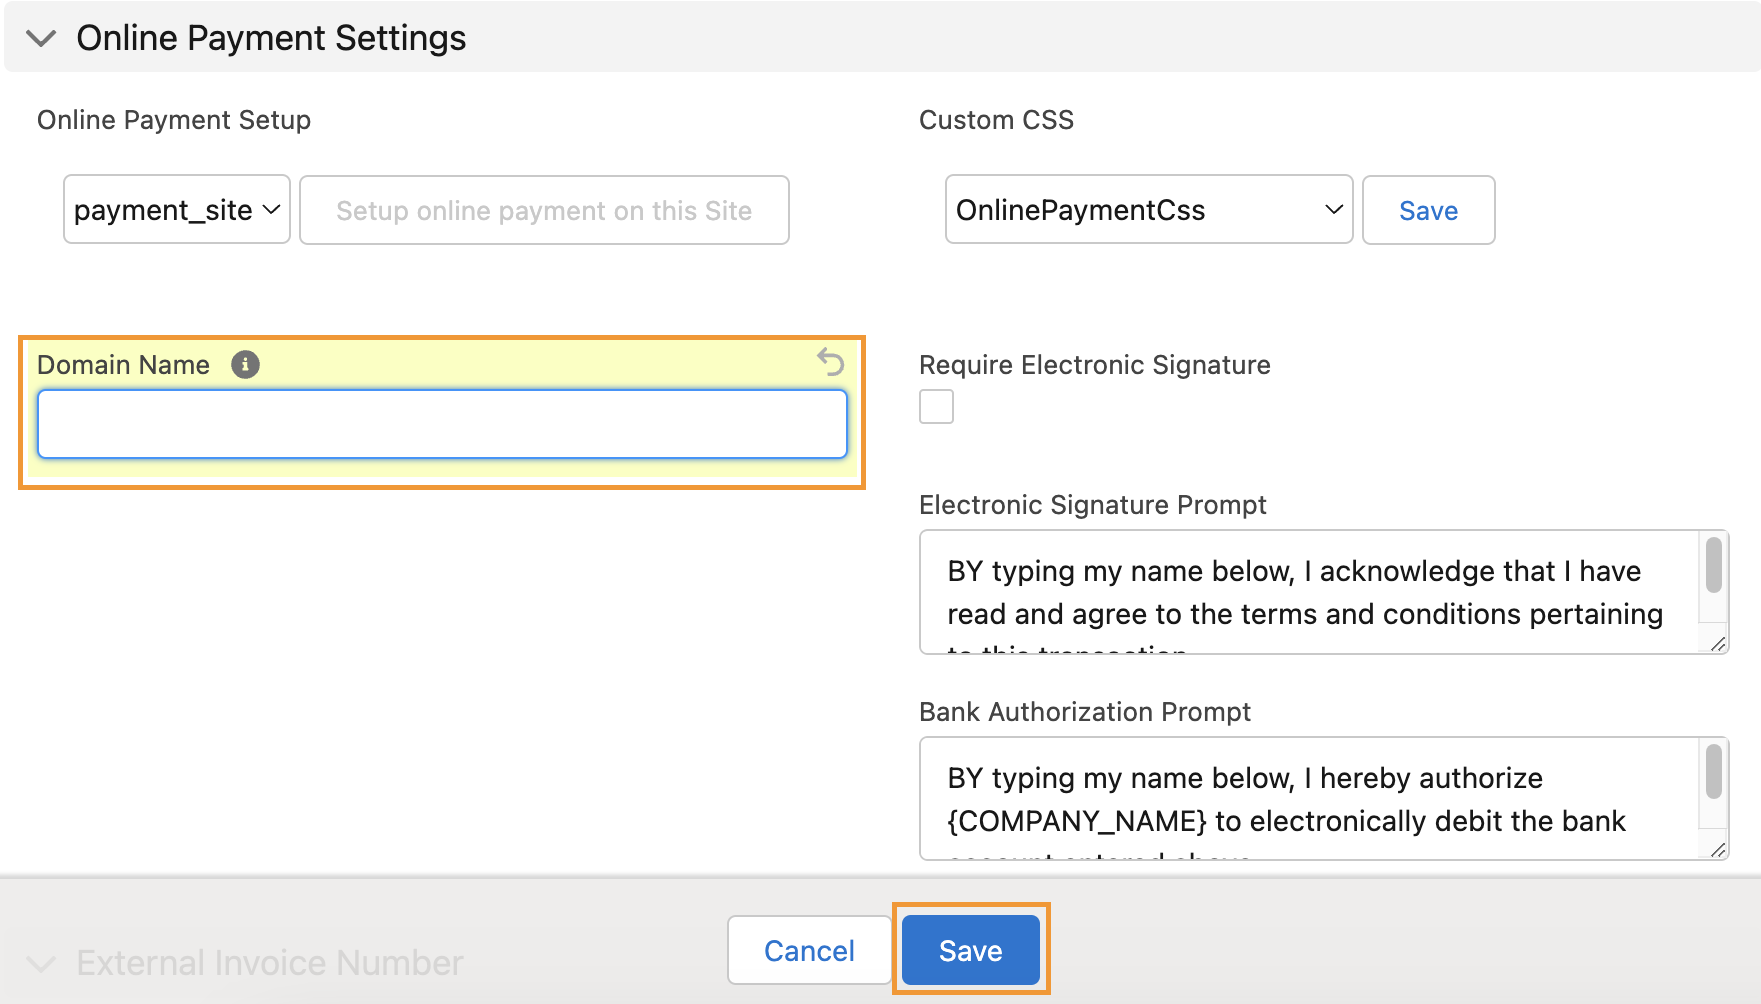Click the Online Payment Settings heading

pos(271,38)
